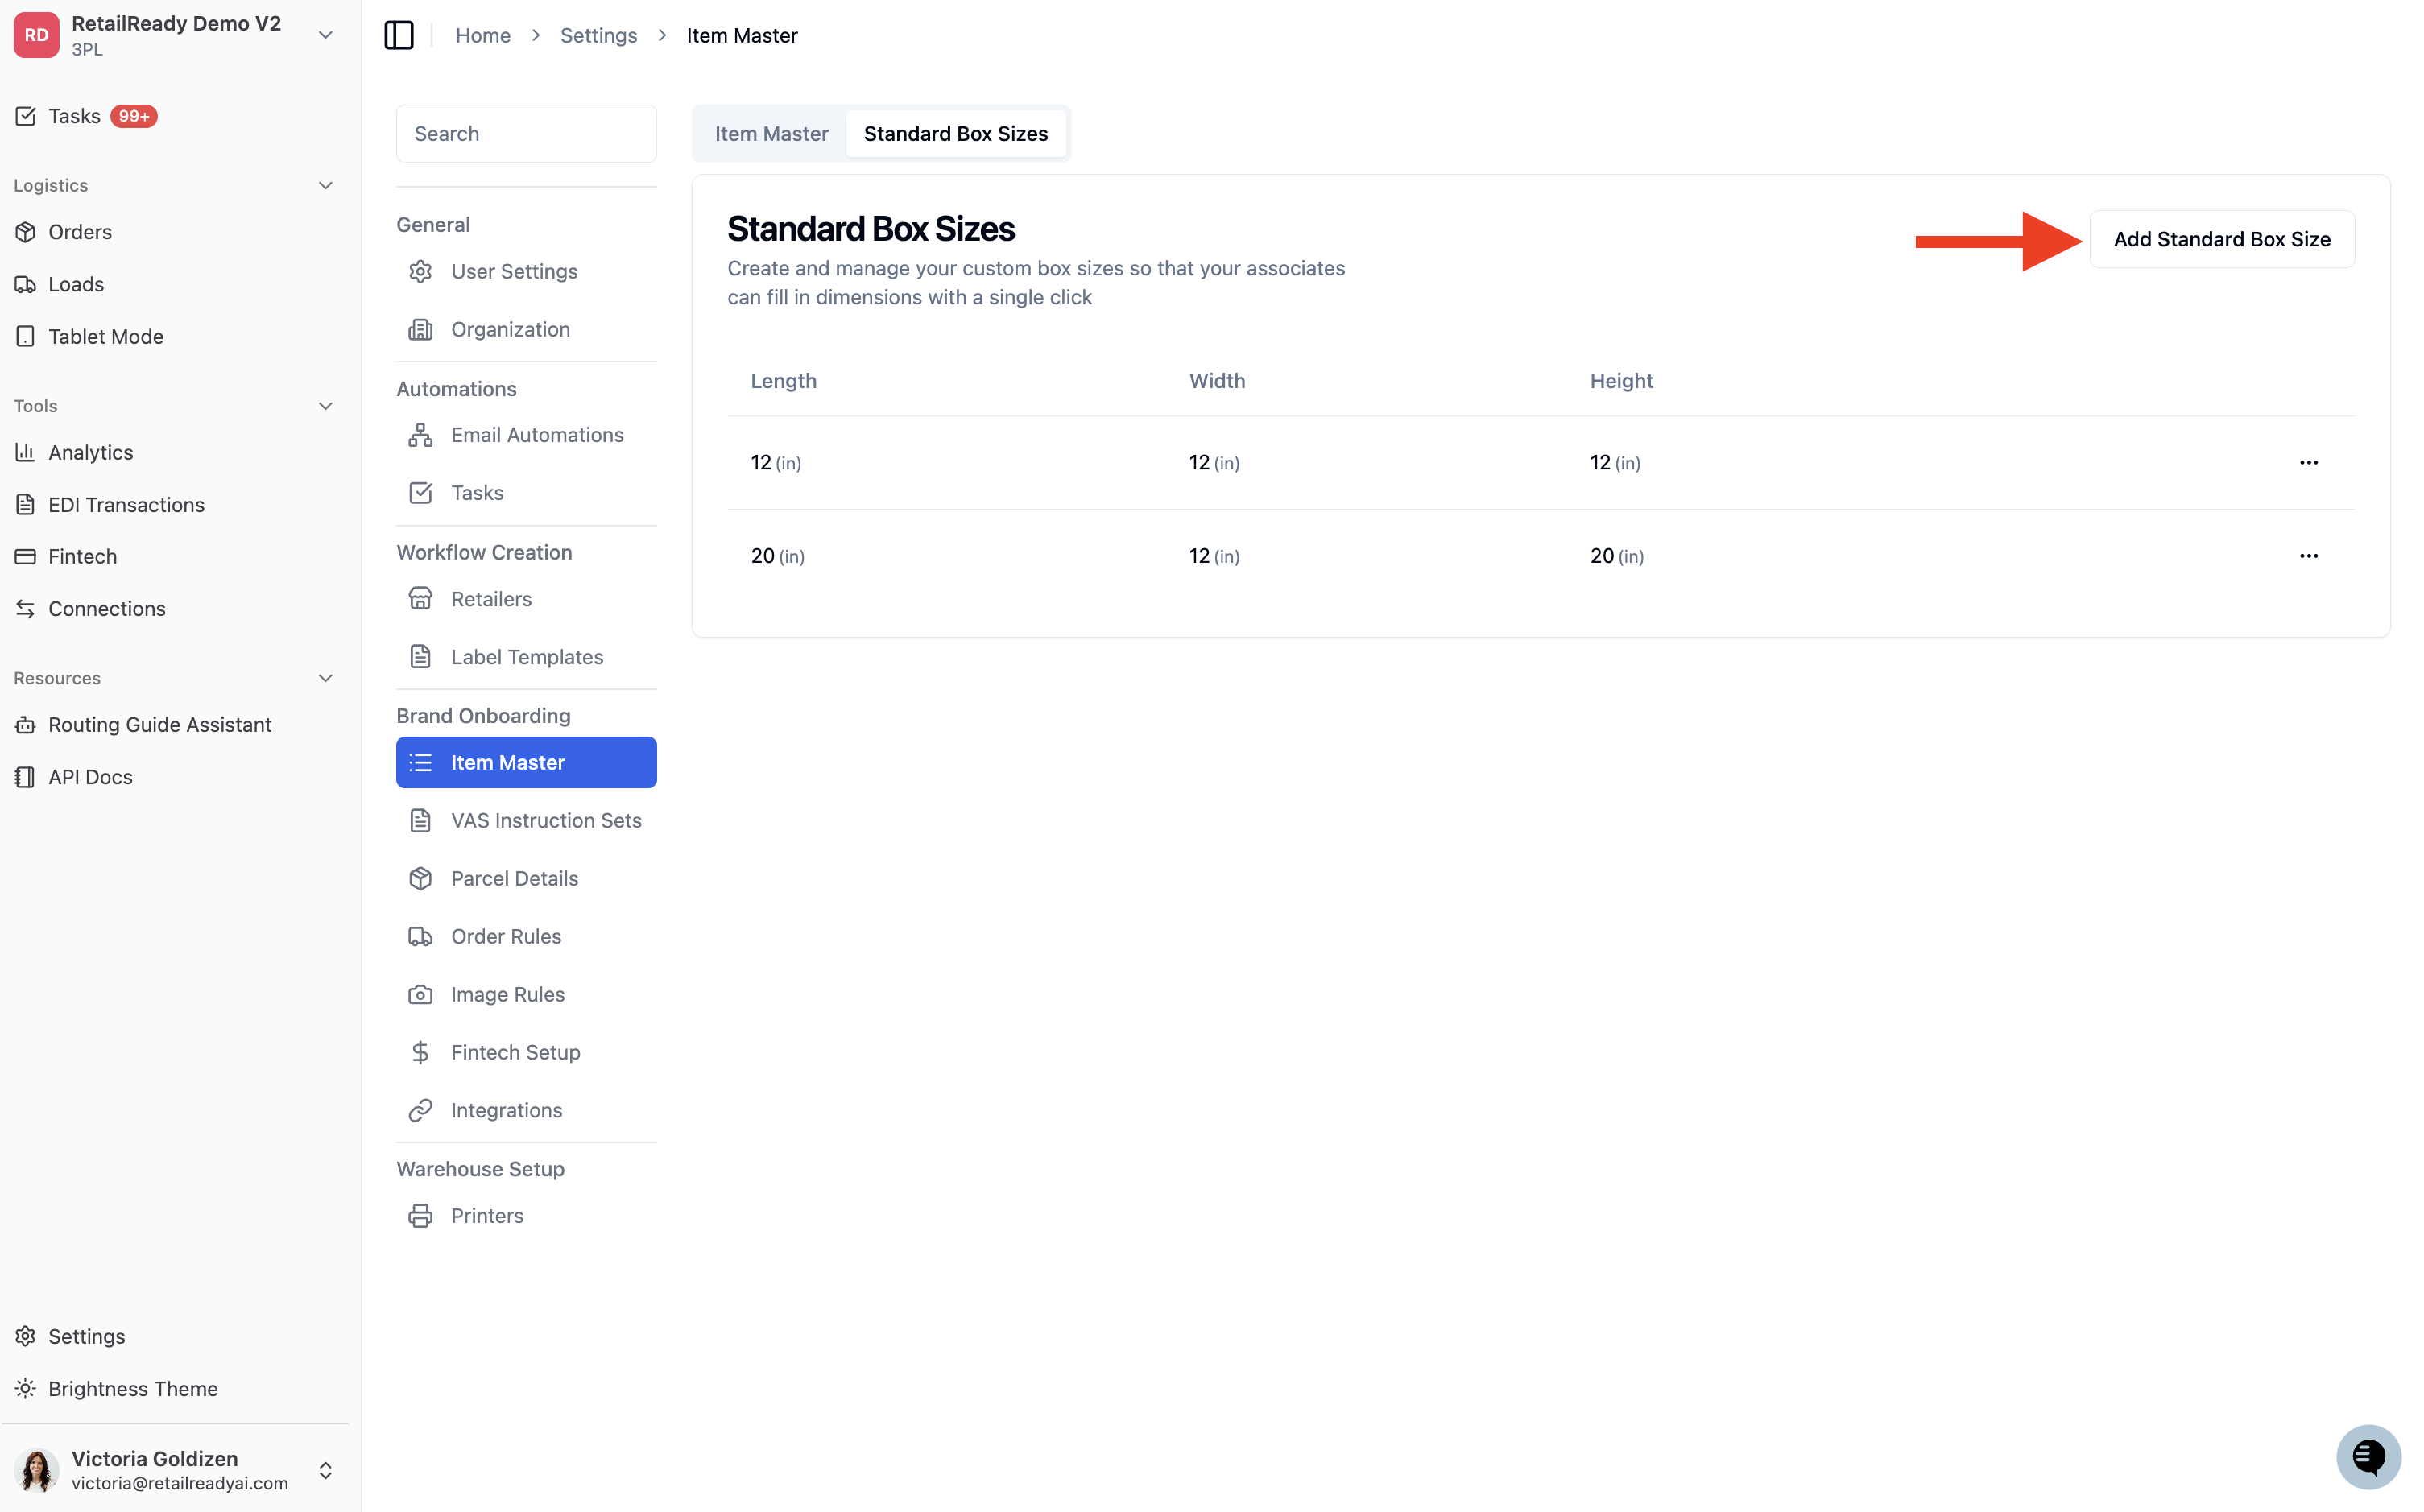Click the Length column header

(x=783, y=381)
